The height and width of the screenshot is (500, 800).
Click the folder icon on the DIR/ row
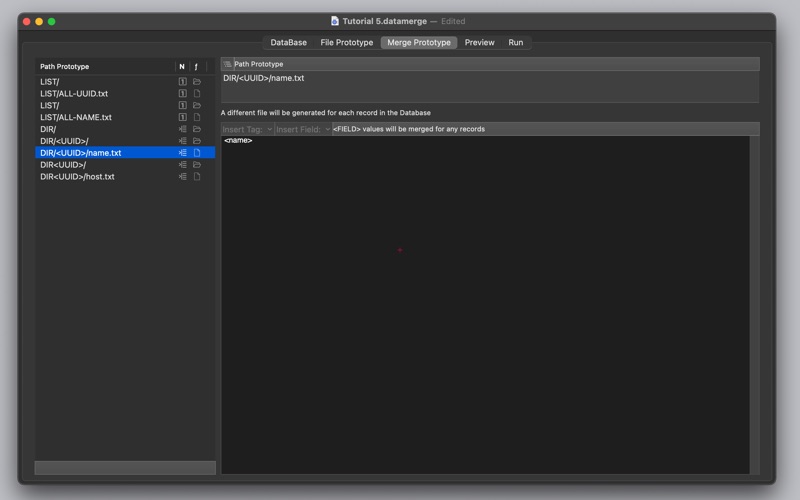click(196, 129)
